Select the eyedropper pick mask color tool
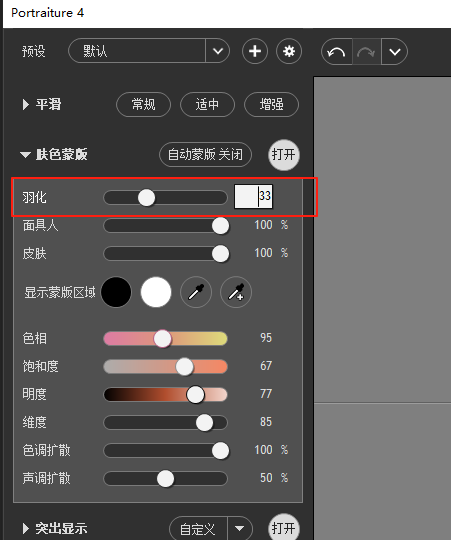Viewport: 451px width, 540px height. [x=196, y=292]
